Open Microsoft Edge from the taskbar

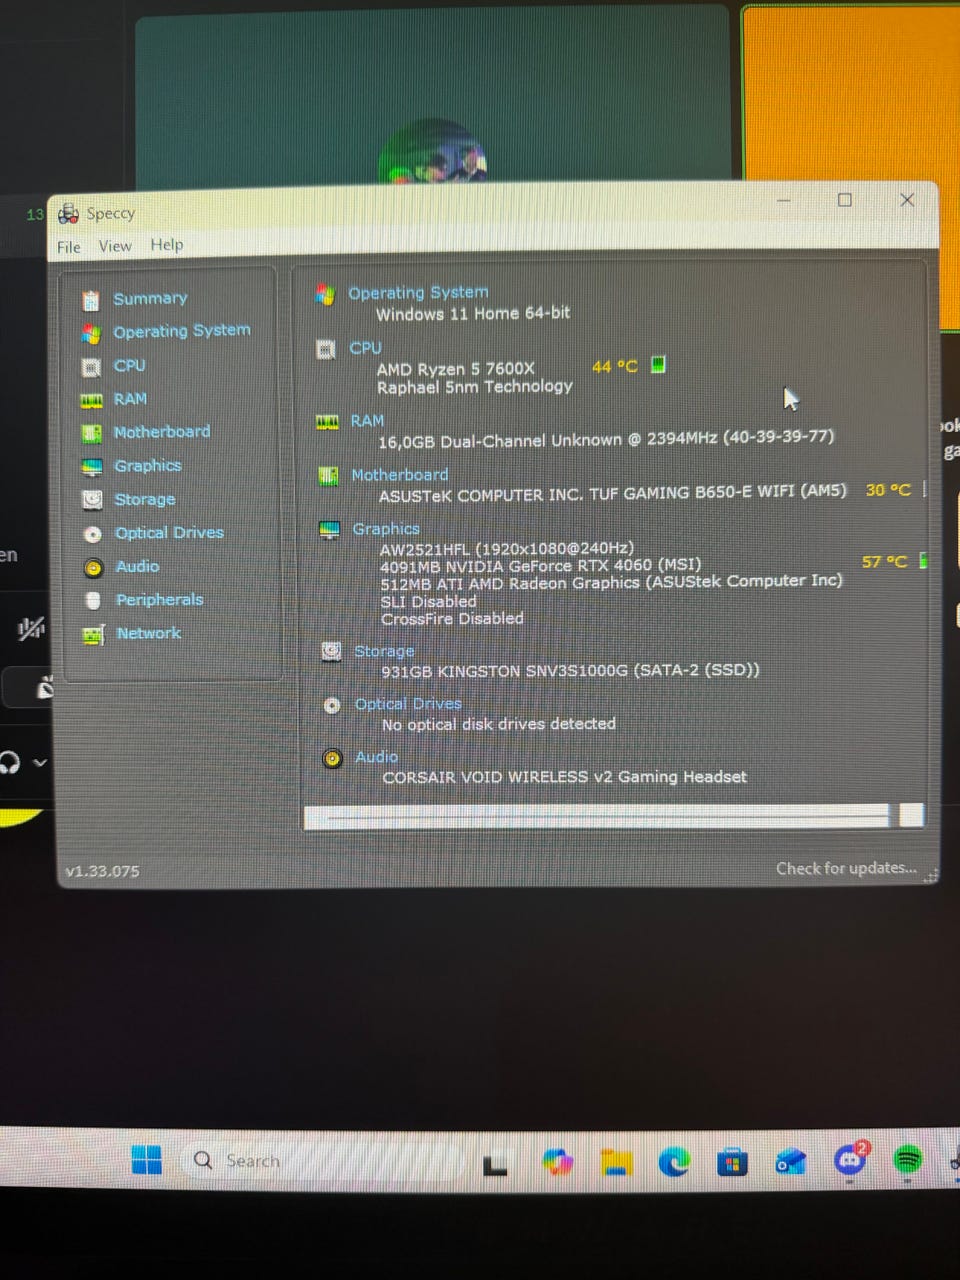674,1161
